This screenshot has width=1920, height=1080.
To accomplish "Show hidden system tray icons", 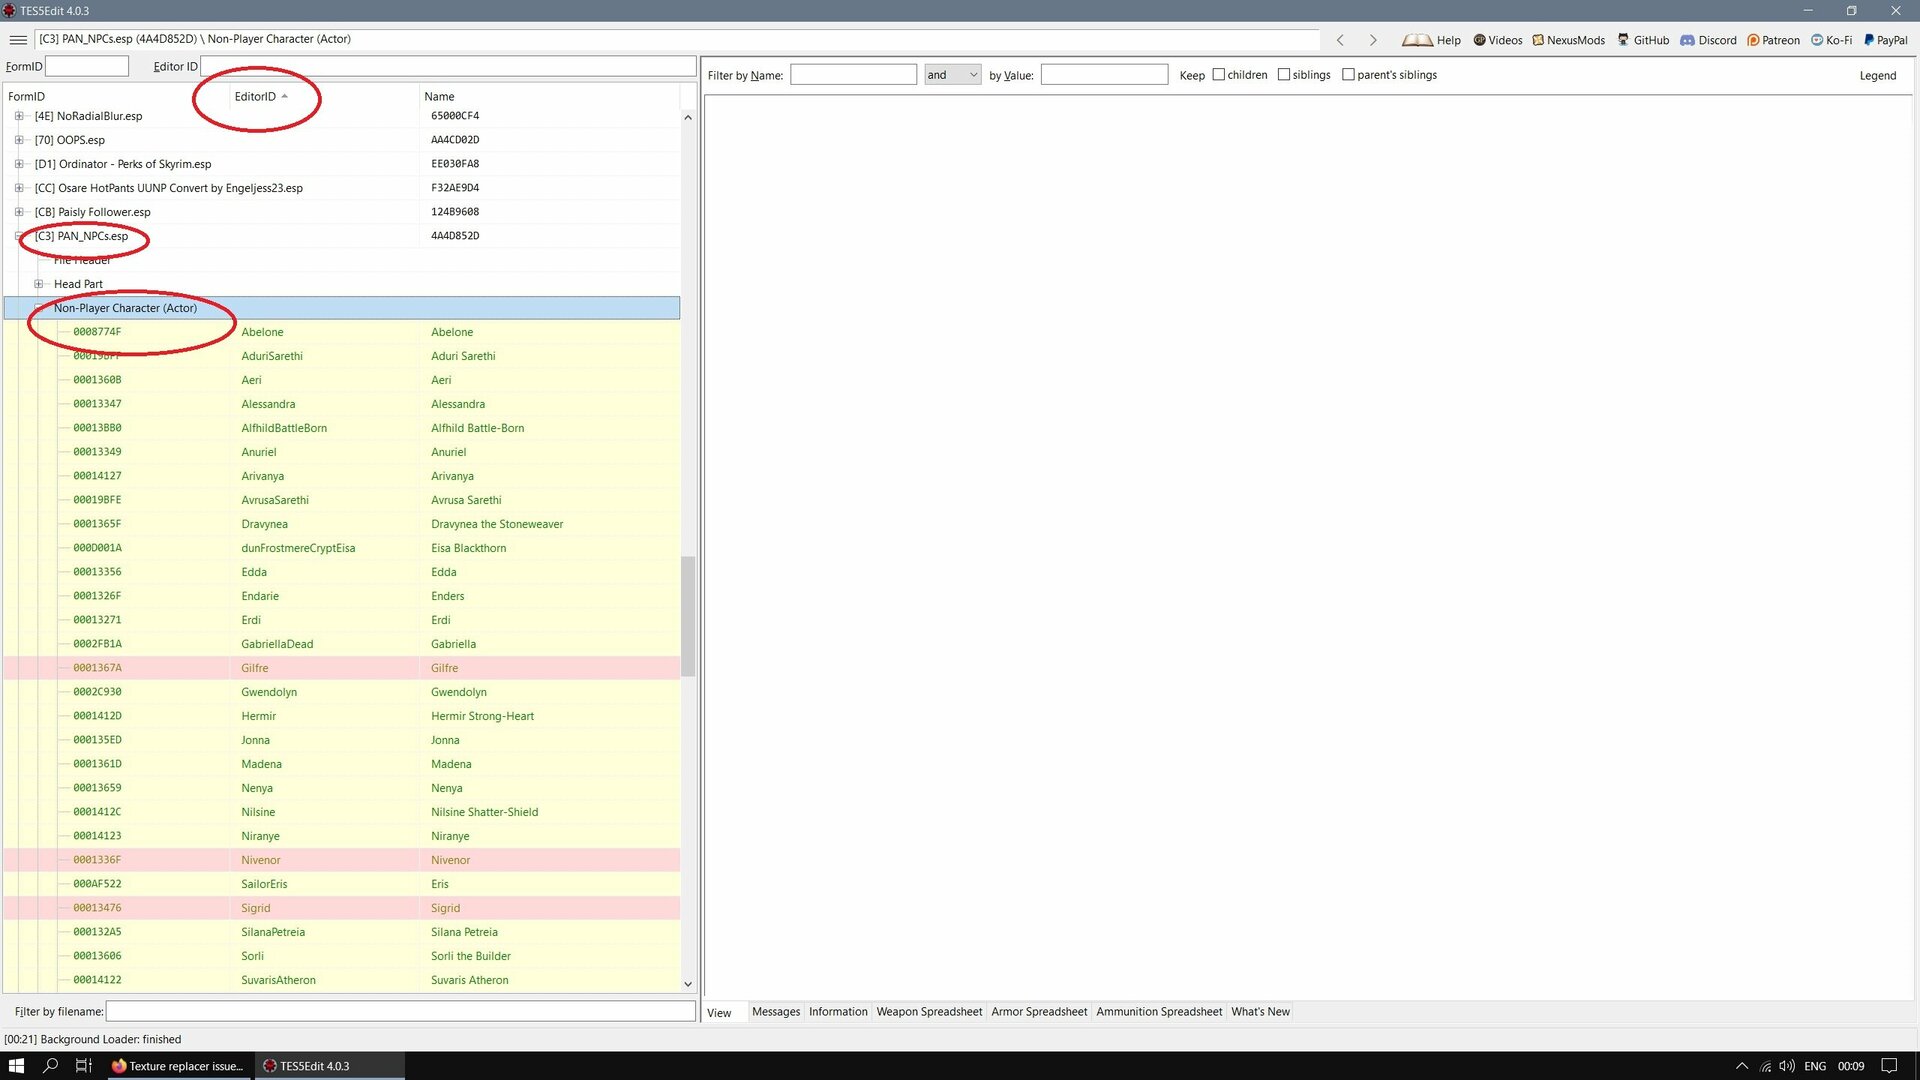I will [1742, 1066].
